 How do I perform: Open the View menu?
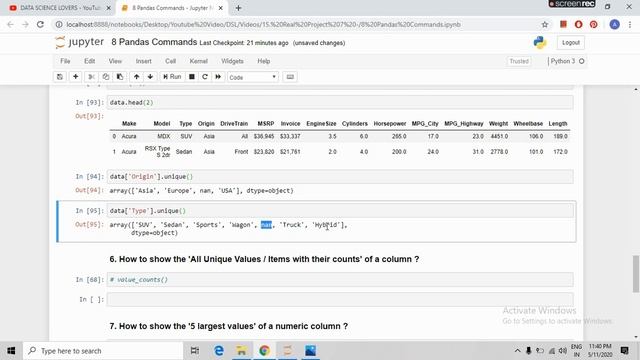tap(115, 61)
